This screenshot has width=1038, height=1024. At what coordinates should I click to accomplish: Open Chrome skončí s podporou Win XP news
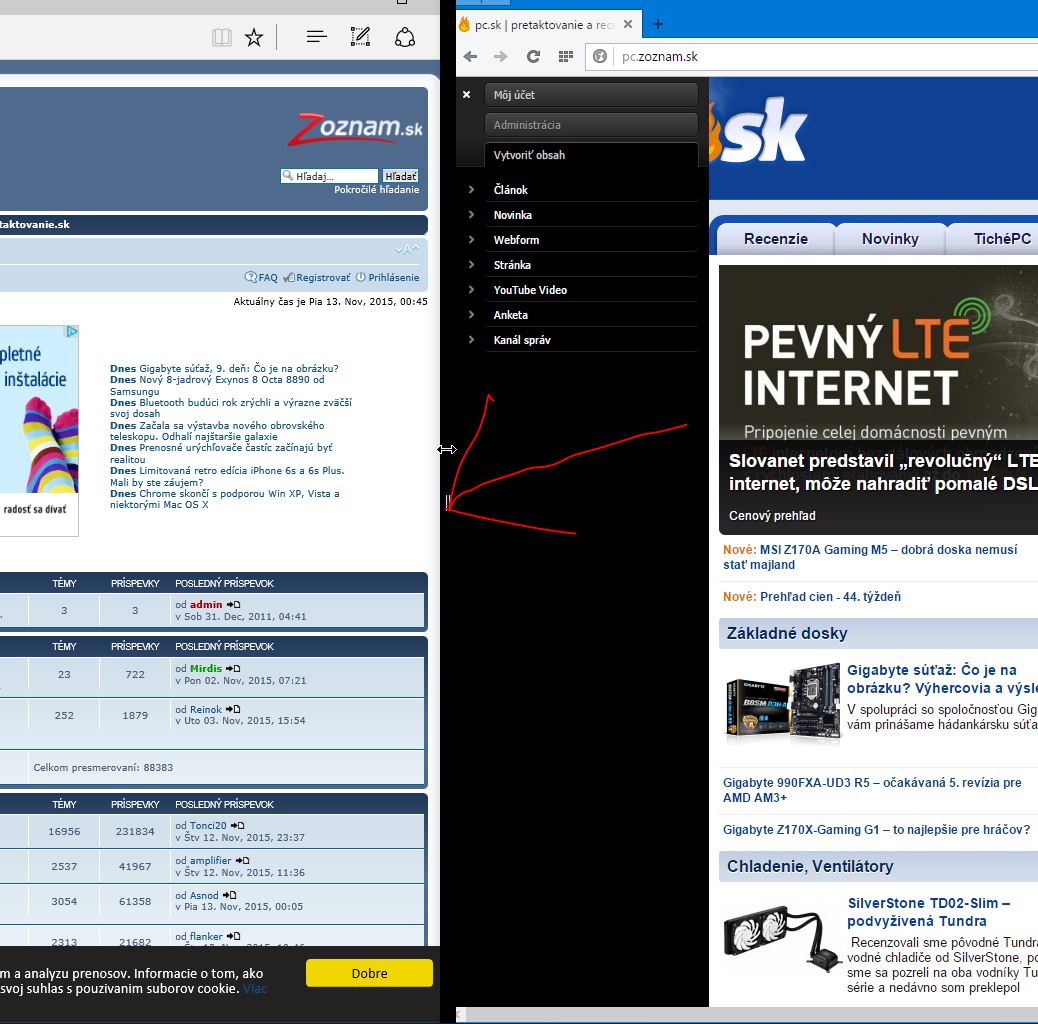click(x=224, y=499)
